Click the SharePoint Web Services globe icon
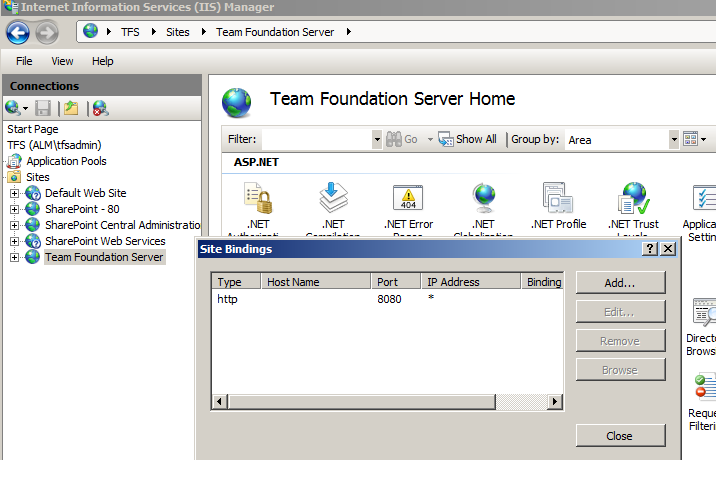This screenshot has width=716, height=488. (x=33, y=241)
